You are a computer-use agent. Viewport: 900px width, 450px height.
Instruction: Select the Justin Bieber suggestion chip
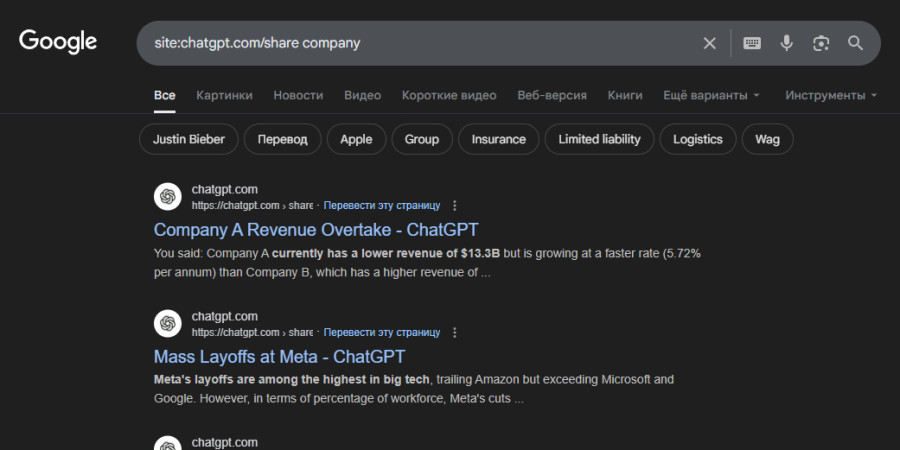pyautogui.click(x=189, y=139)
